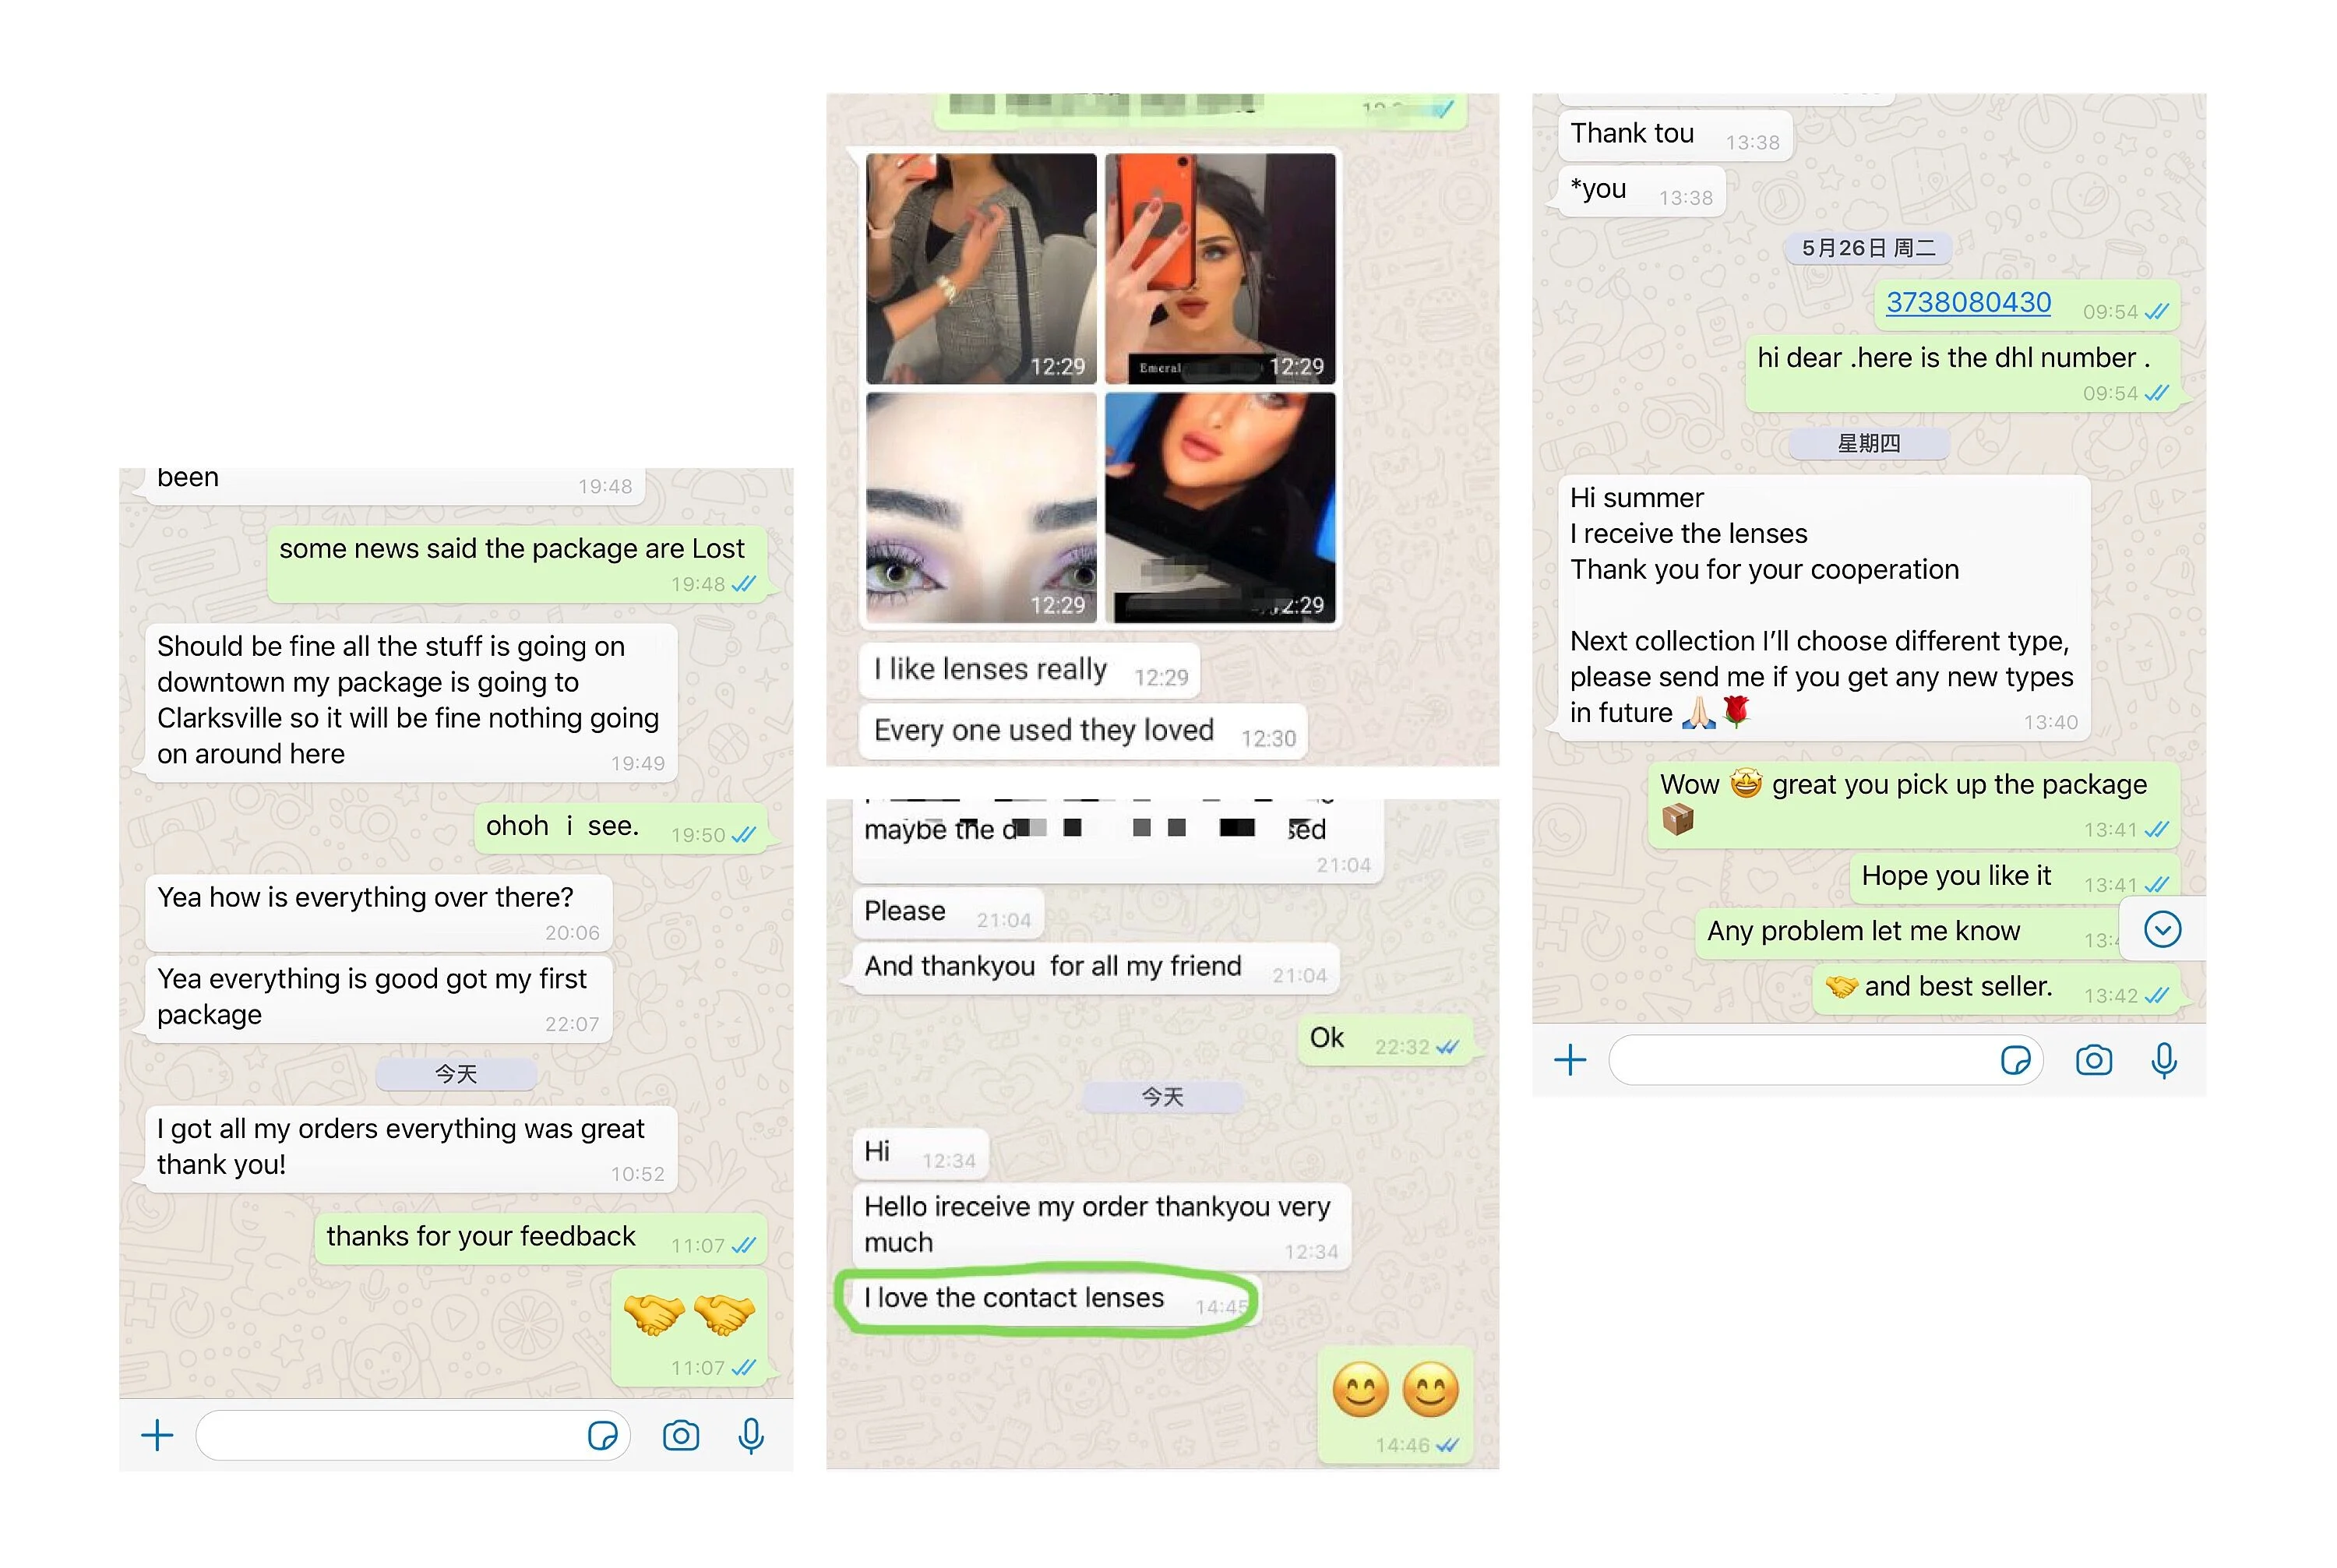This screenshot has height=1568, width=2337.
Task: Open the blue background face photo
Action: (x=1219, y=507)
